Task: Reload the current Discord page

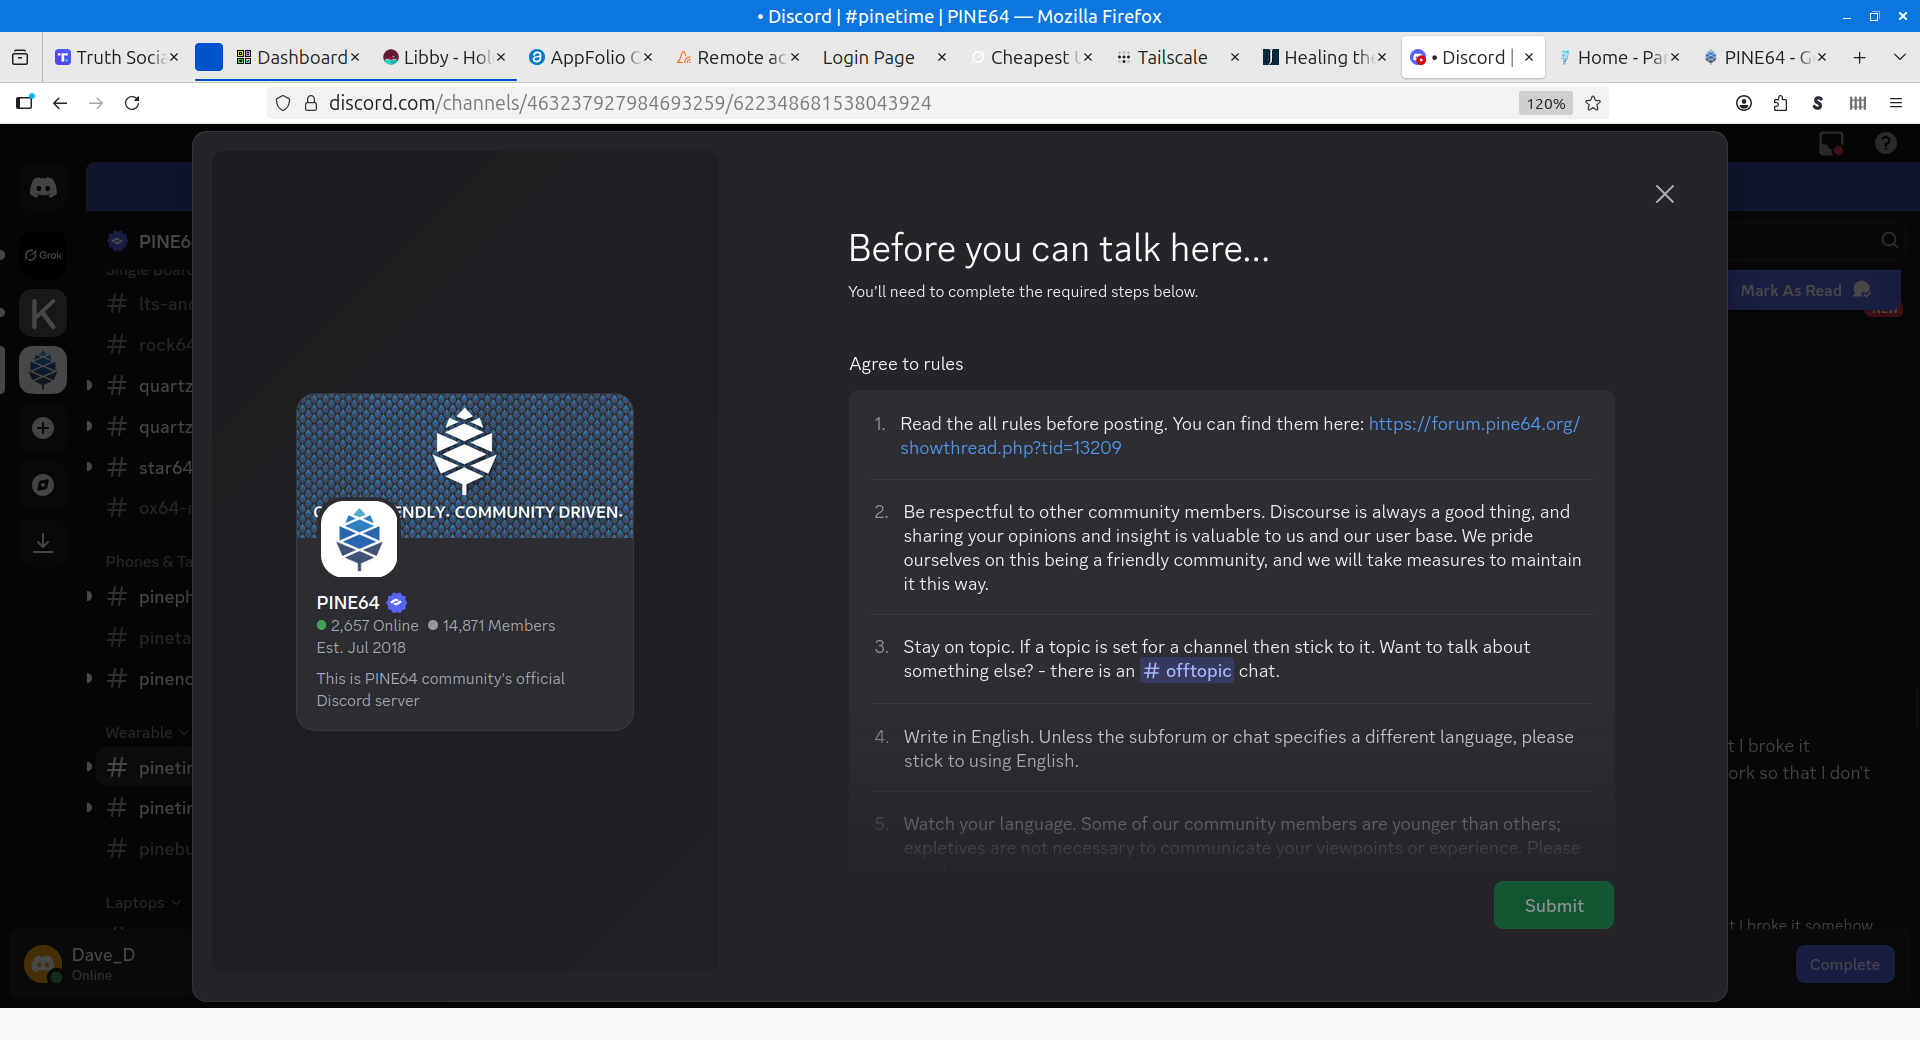Action: click(132, 103)
